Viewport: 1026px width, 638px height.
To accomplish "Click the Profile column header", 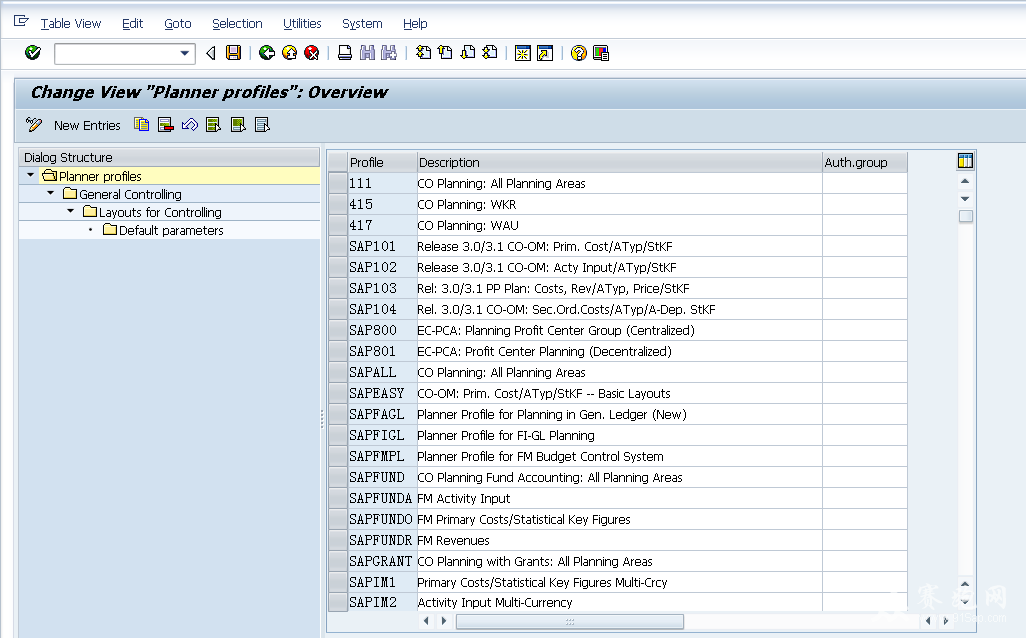I will click(x=382, y=162).
